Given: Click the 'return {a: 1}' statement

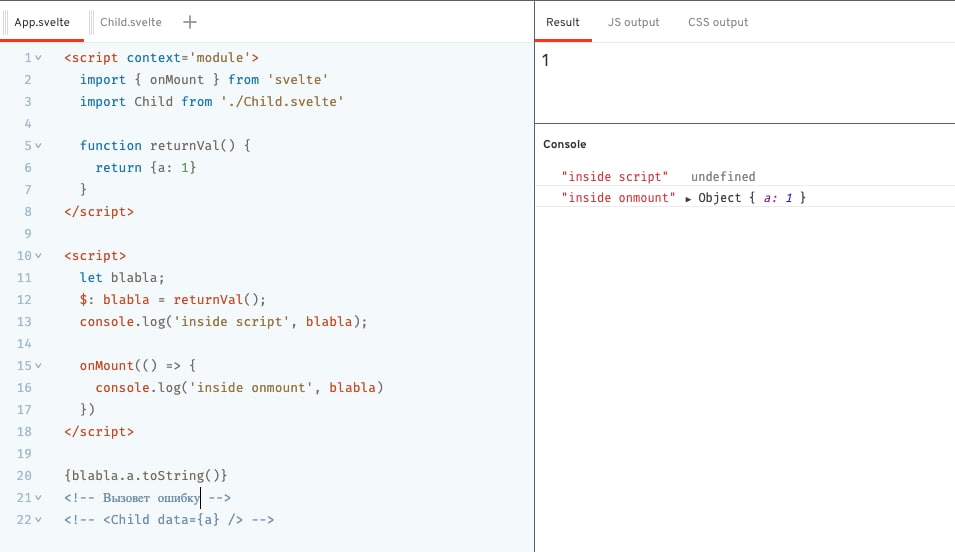Looking at the screenshot, I should pyautogui.click(x=146, y=168).
